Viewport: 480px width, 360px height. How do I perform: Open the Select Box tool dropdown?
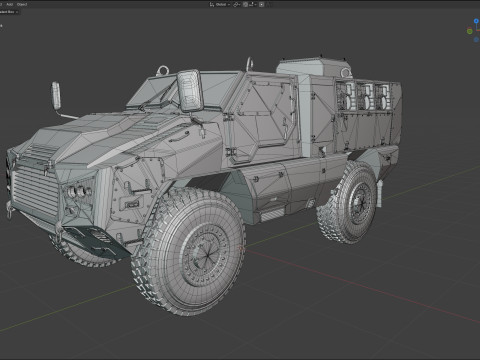pos(9,12)
